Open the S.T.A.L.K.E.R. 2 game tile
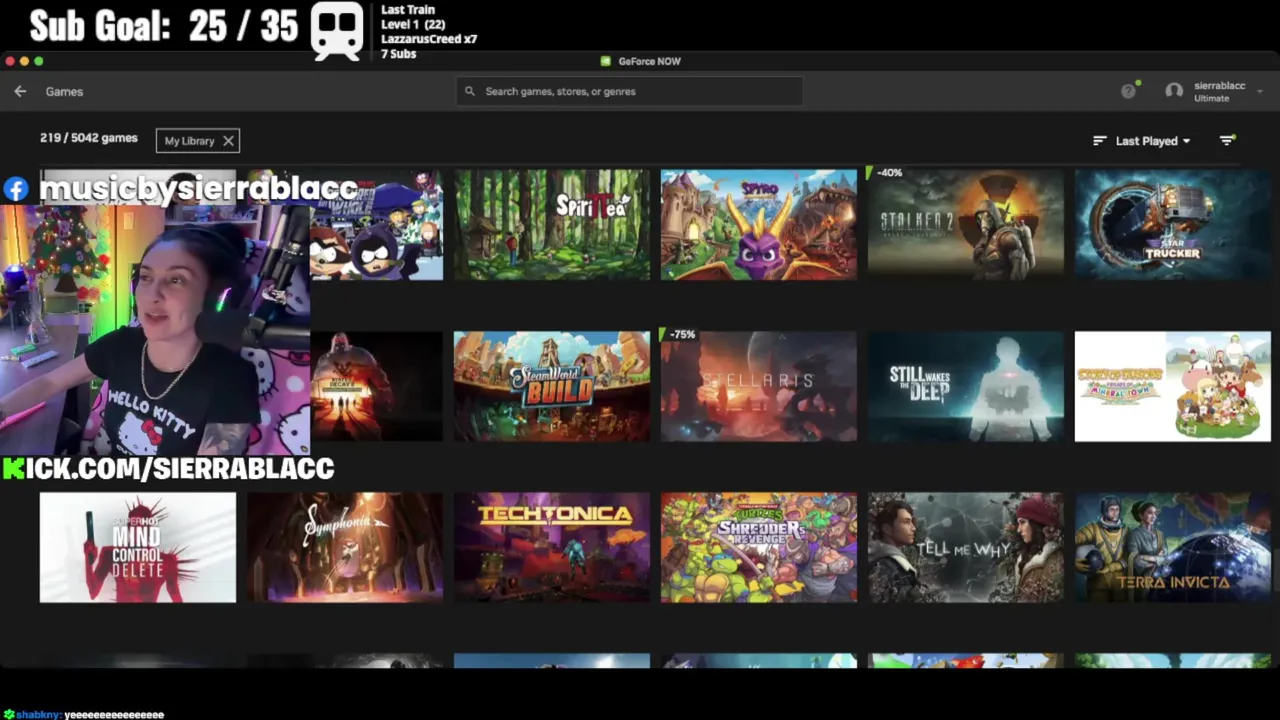1280x720 pixels. (966, 225)
